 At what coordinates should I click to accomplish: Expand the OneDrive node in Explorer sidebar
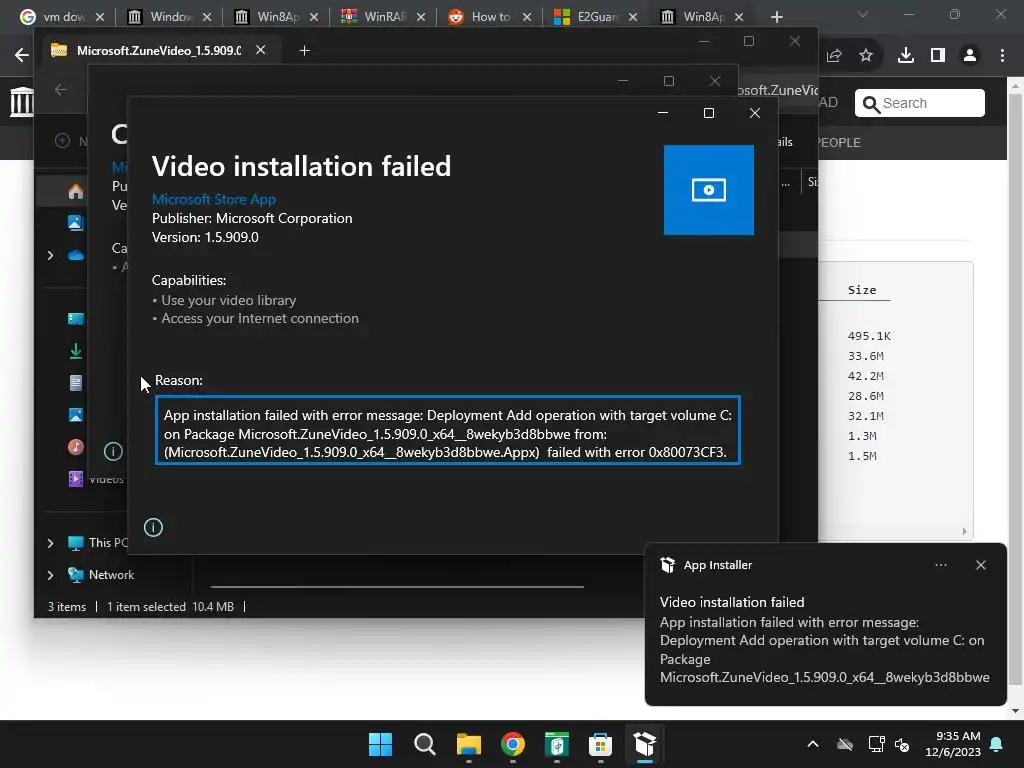click(x=50, y=255)
